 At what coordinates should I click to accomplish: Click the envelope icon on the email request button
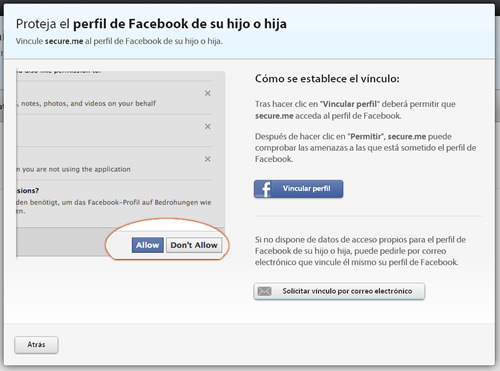[x=265, y=291]
